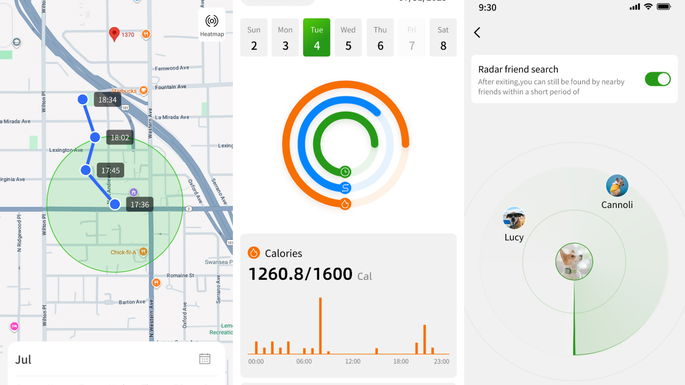Tap the battery status icon

click(x=664, y=7)
